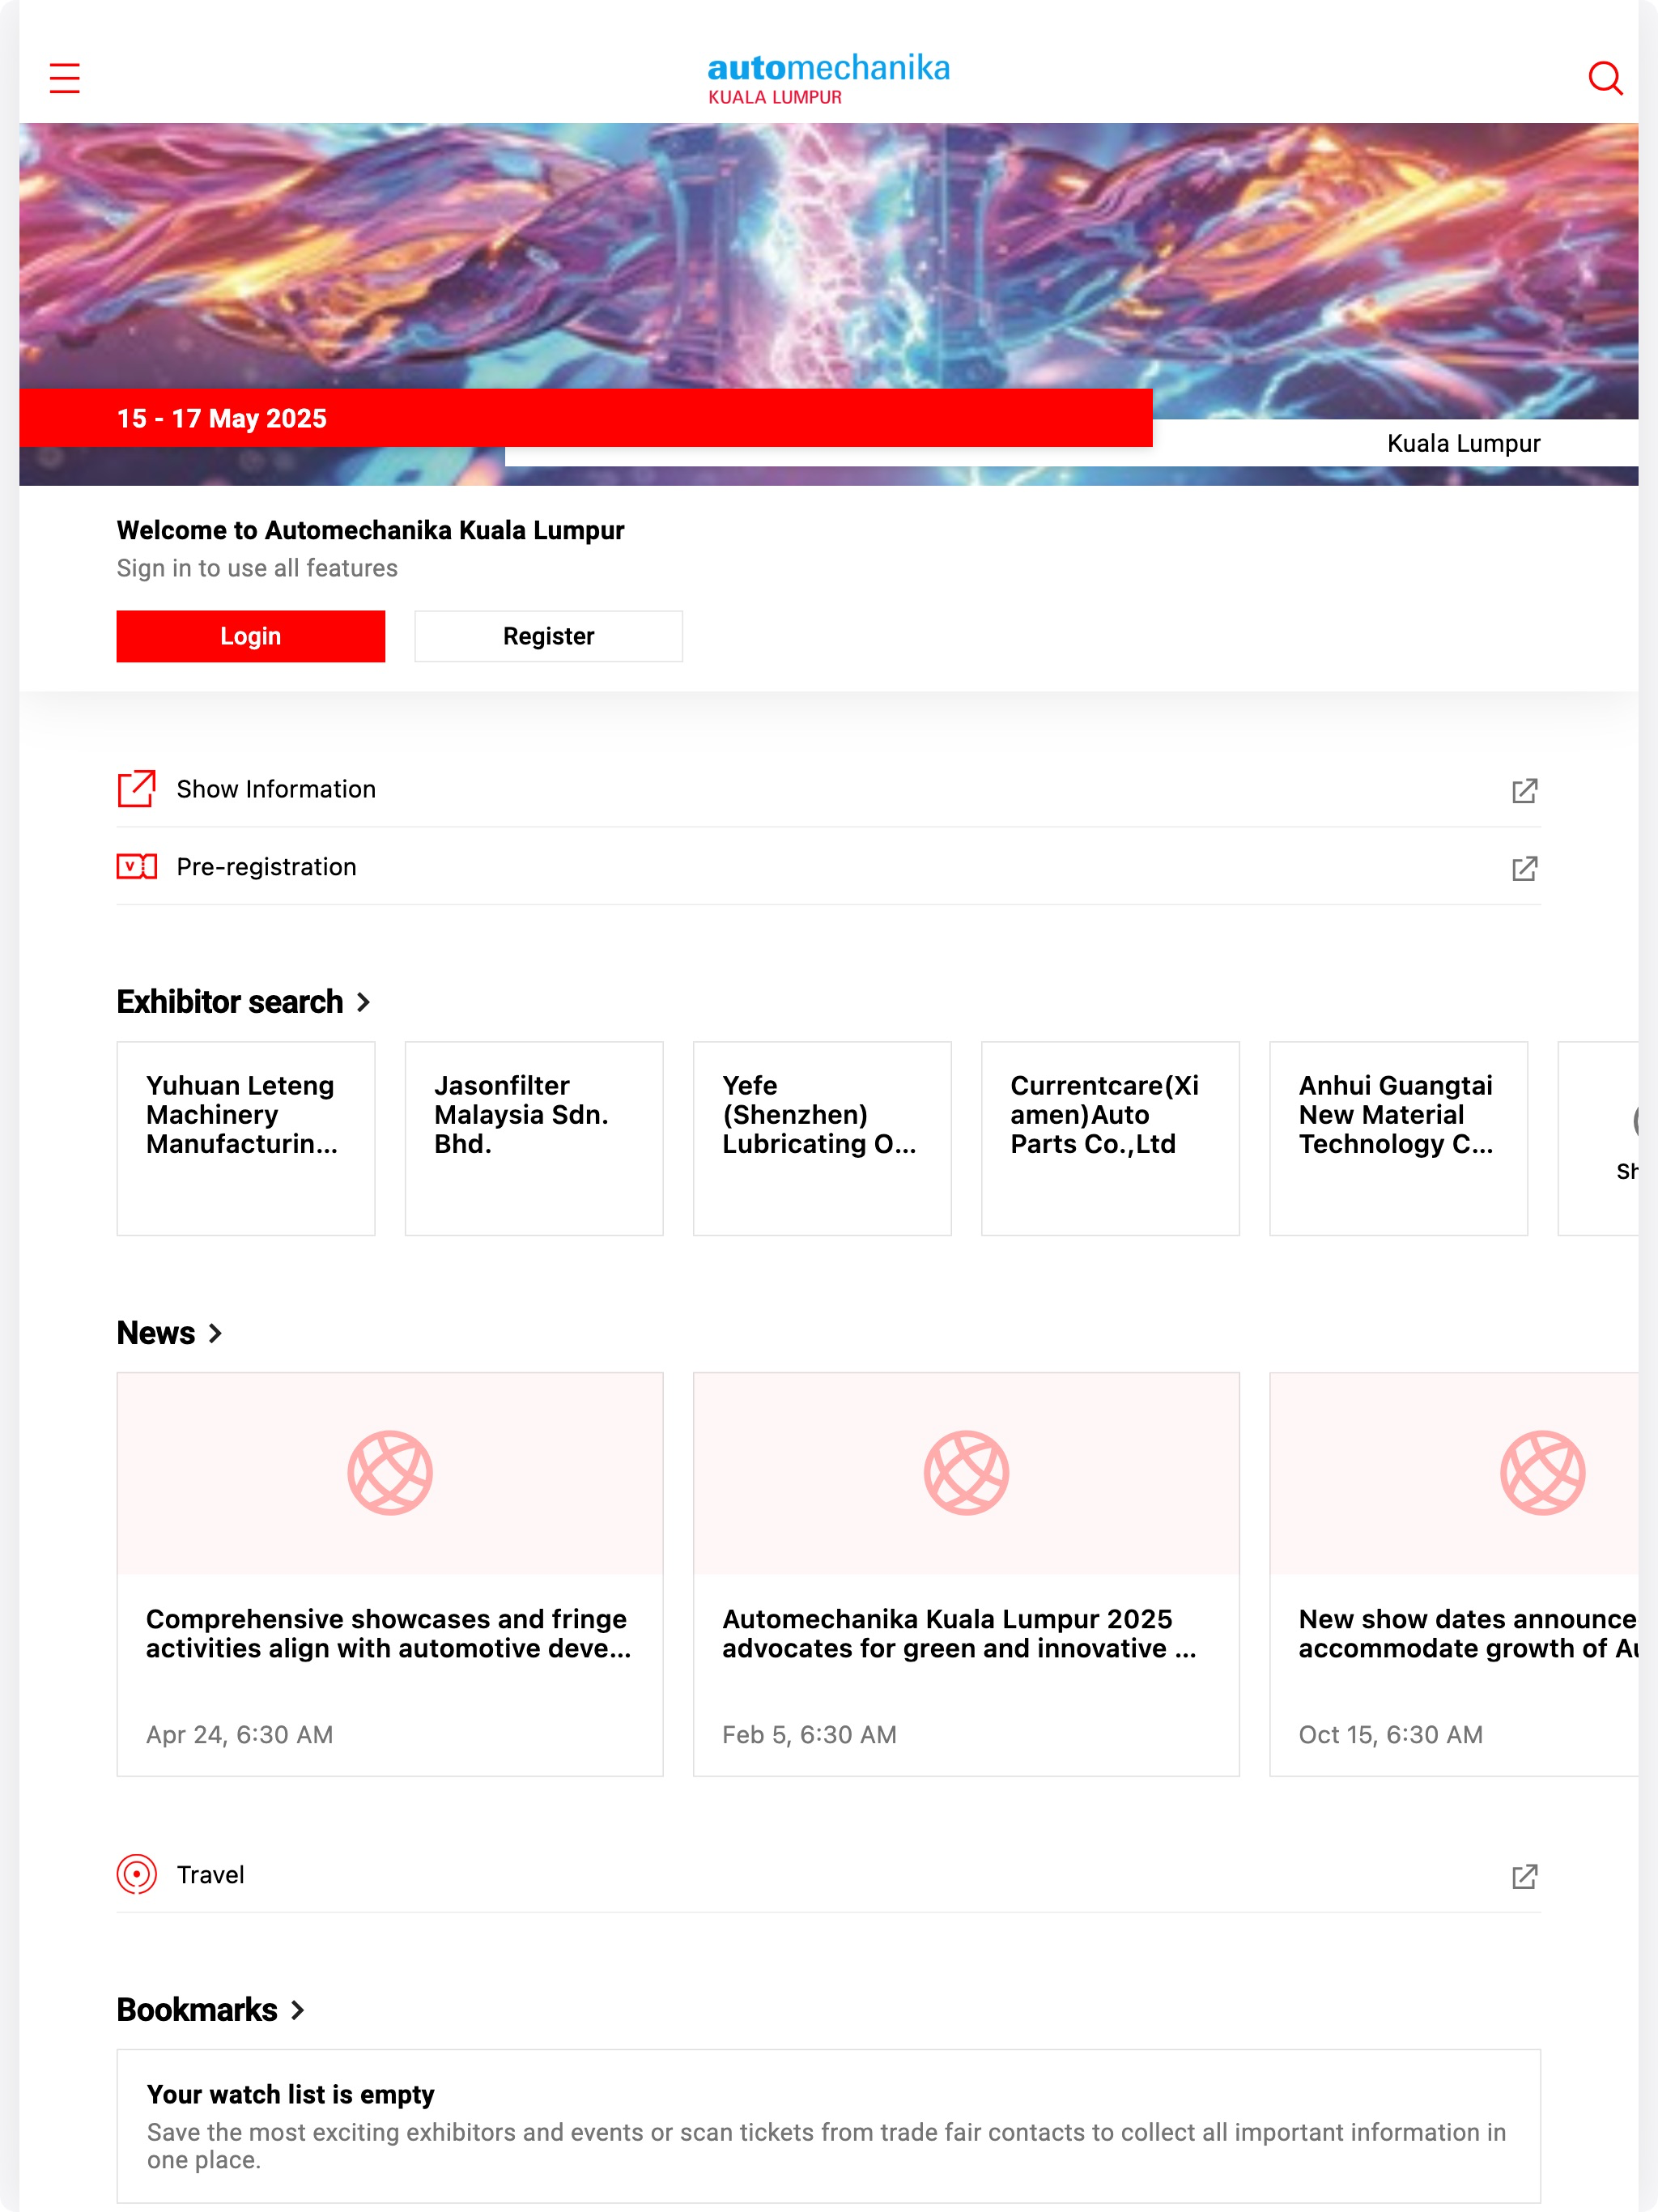
Task: Open Show Information external link icon
Action: (x=1524, y=790)
